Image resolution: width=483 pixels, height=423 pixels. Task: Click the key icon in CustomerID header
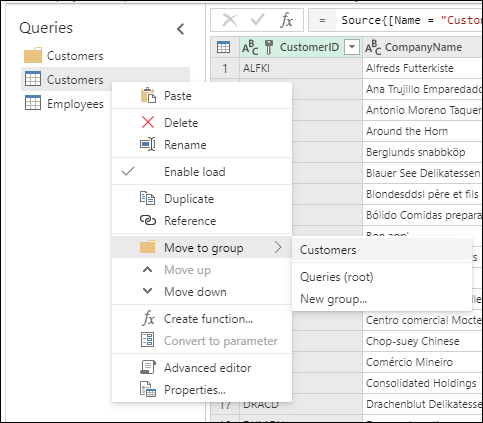269,47
